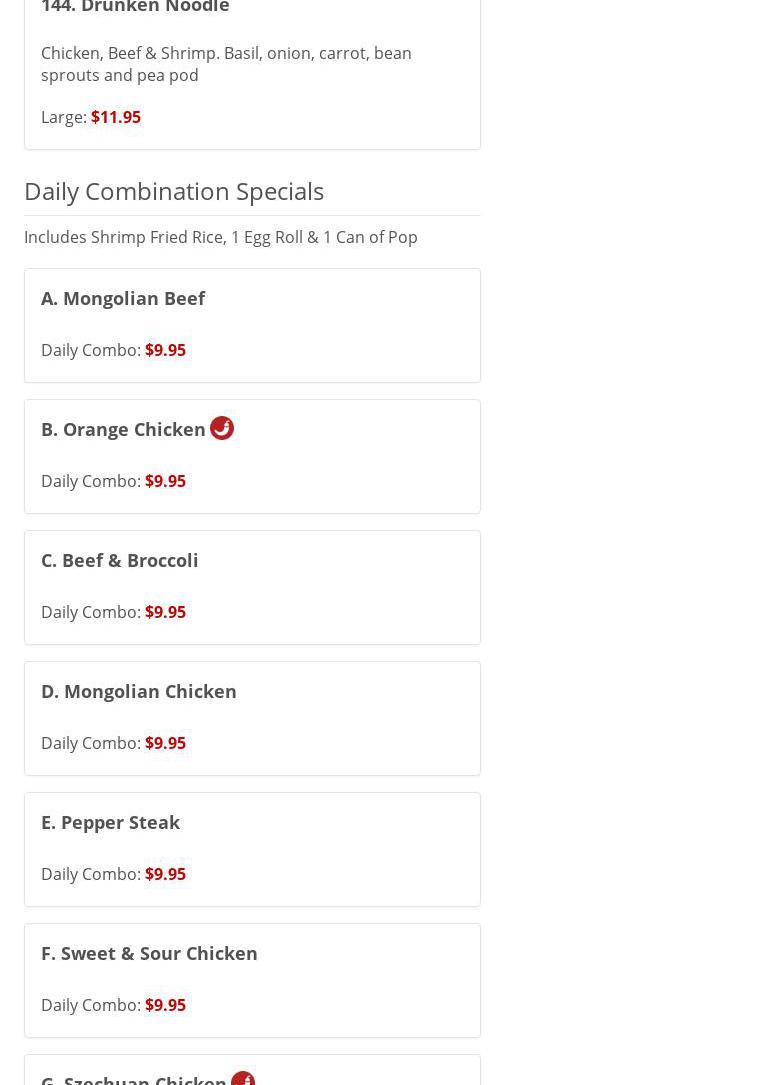Select E. Pepper Steak combo

(x=111, y=822)
